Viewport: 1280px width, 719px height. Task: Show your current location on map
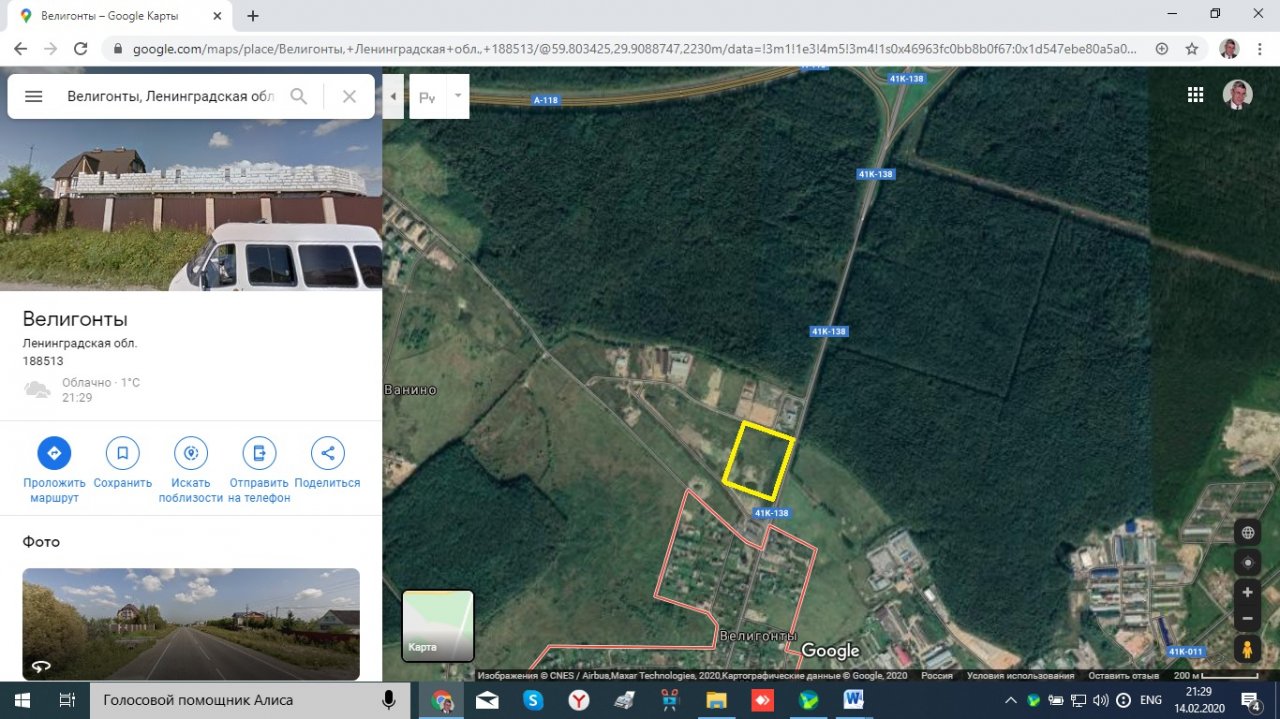click(1247, 562)
